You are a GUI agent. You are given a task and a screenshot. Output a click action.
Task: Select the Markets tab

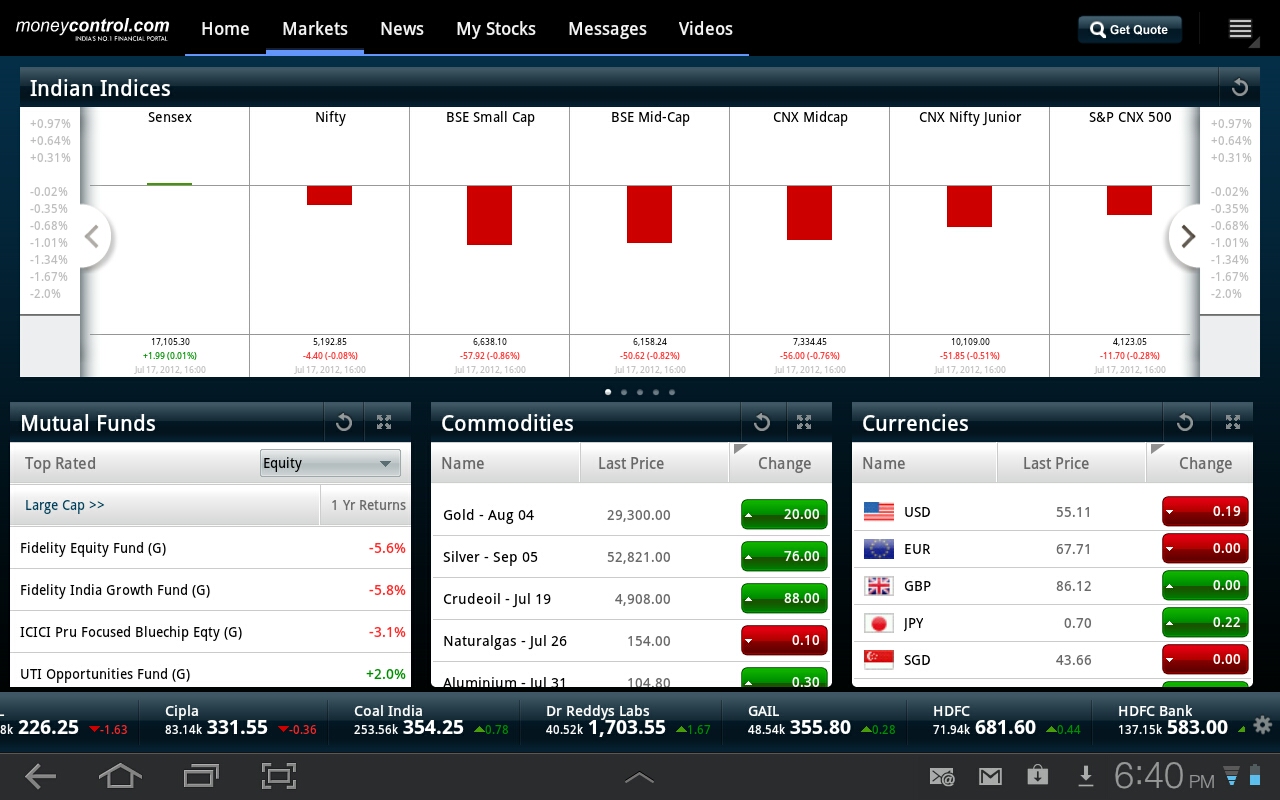click(x=315, y=29)
